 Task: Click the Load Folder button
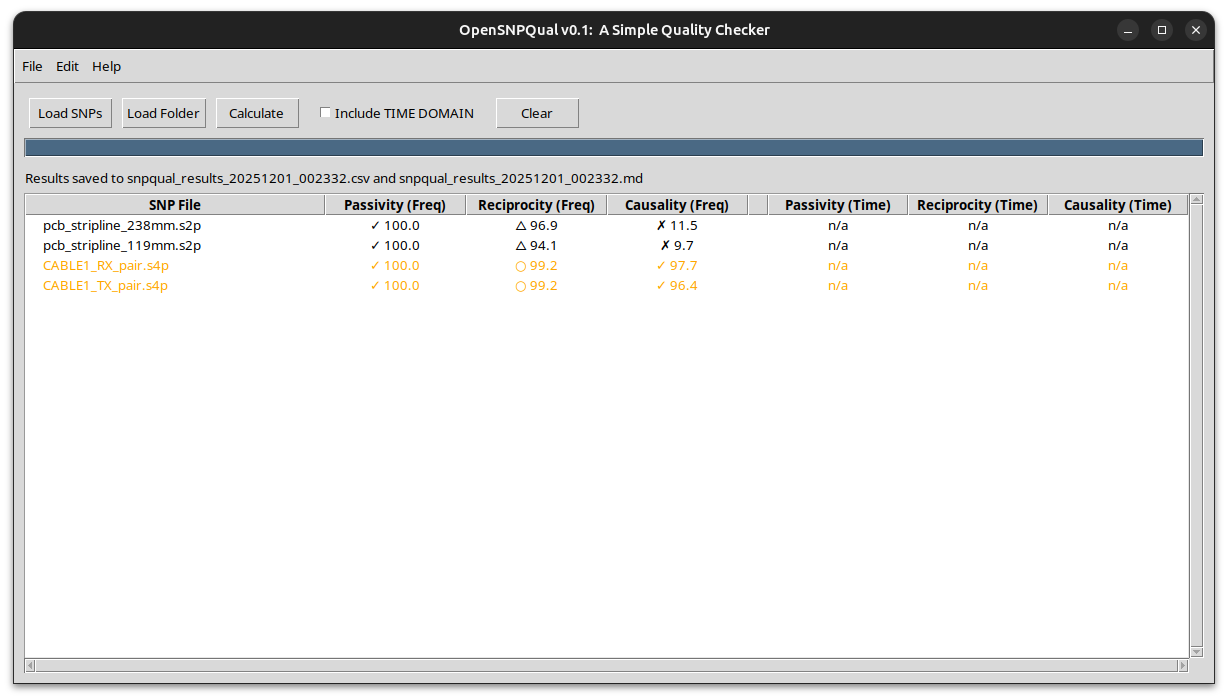click(164, 113)
